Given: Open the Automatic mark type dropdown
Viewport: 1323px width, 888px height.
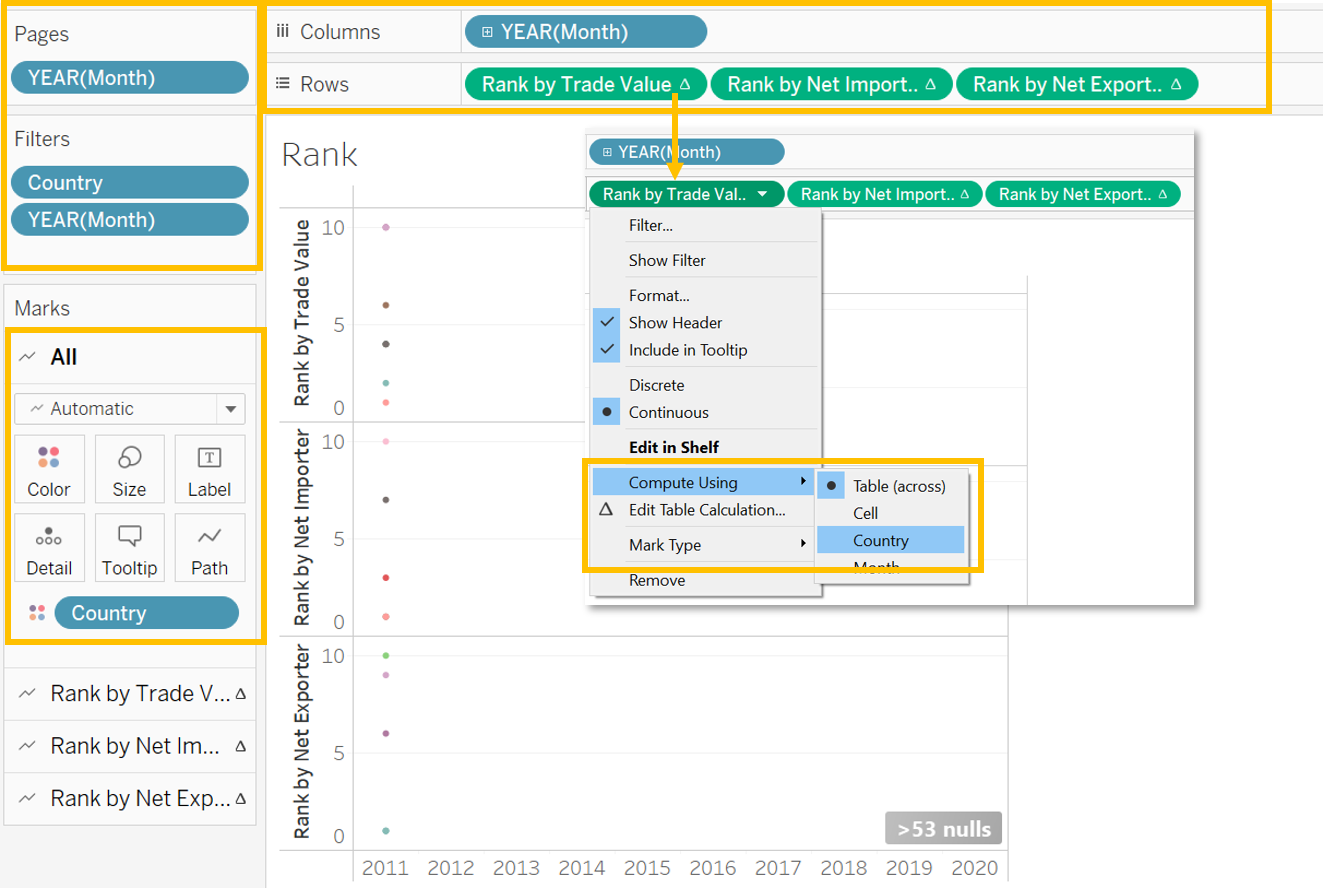Looking at the screenshot, I should pos(231,409).
